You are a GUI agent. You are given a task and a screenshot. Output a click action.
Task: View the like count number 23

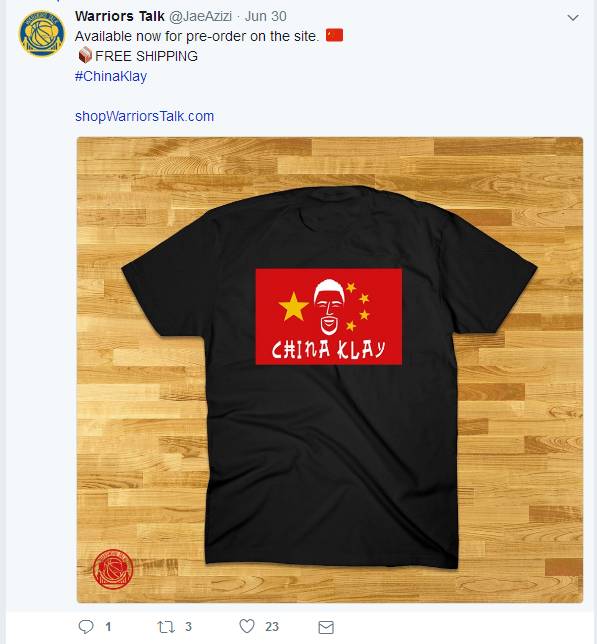click(272, 627)
